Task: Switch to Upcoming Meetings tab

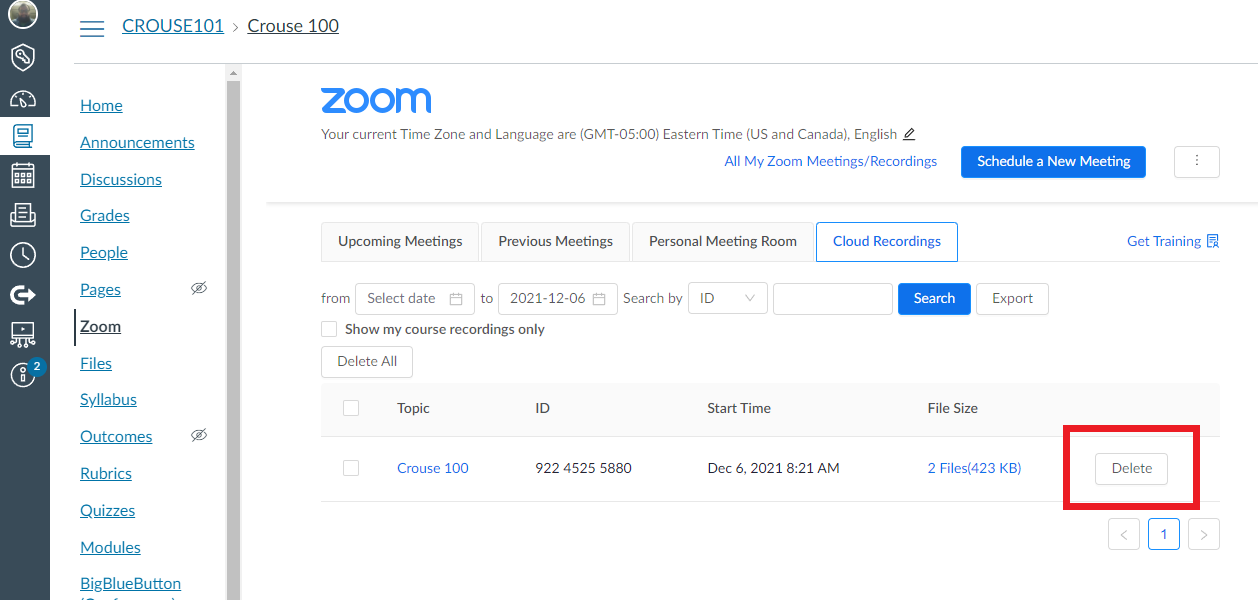Action: pyautogui.click(x=400, y=241)
